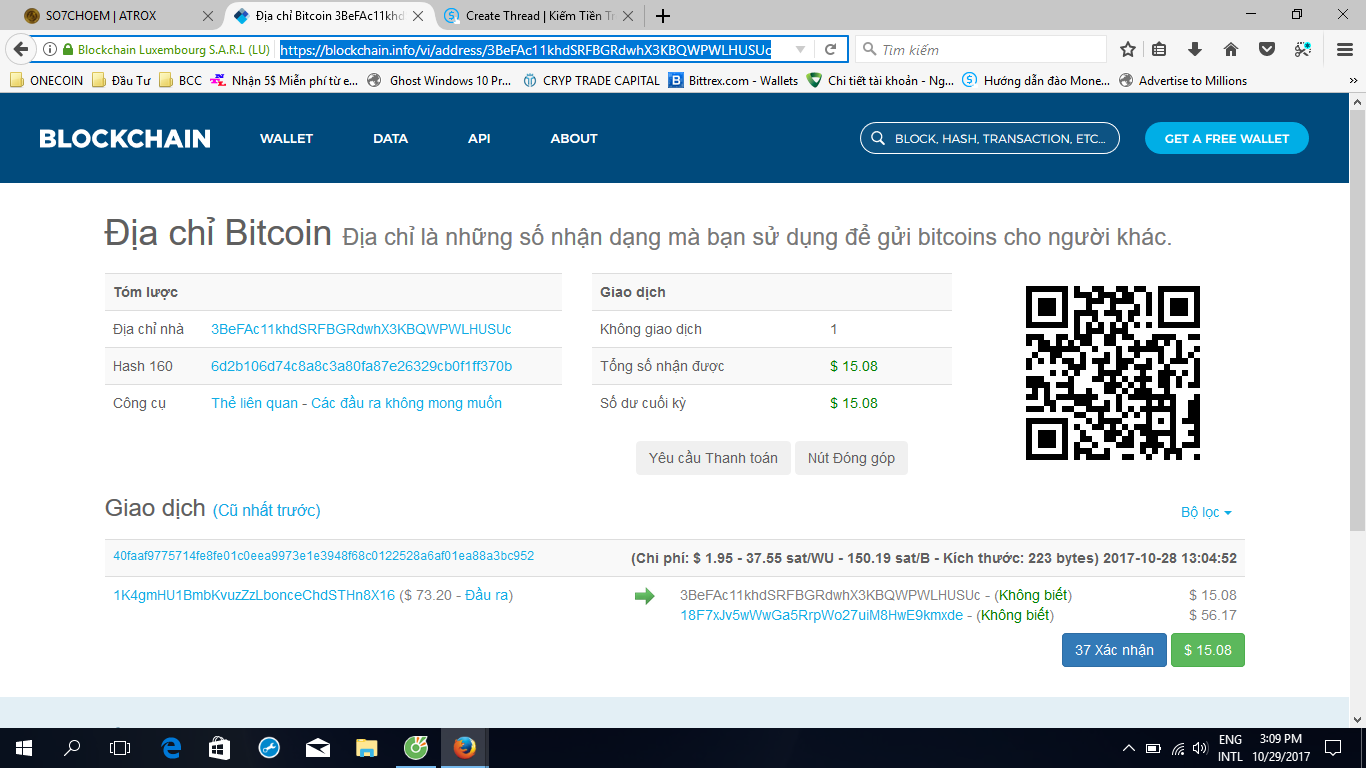Open a new browser tab with plus
Image resolution: width=1366 pixels, height=768 pixels.
pos(662,16)
